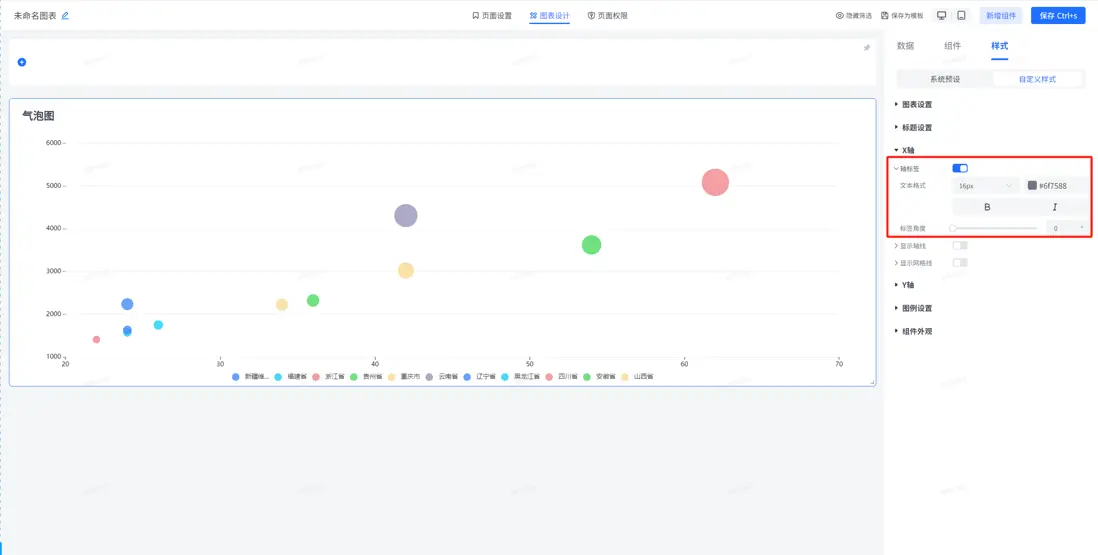Choose the 系统预设 style option

point(945,79)
